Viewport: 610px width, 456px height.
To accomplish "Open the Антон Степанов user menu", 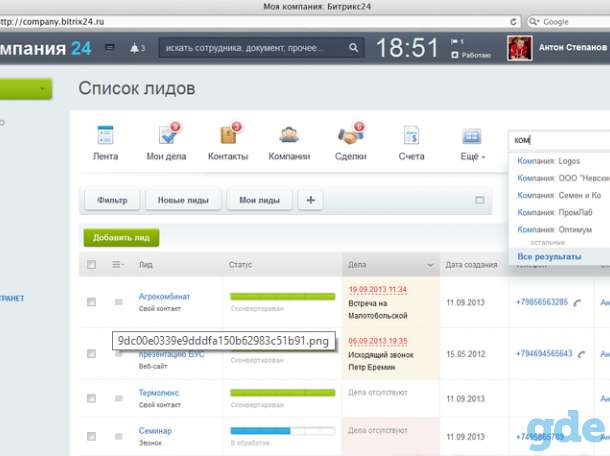I will pyautogui.click(x=573, y=47).
